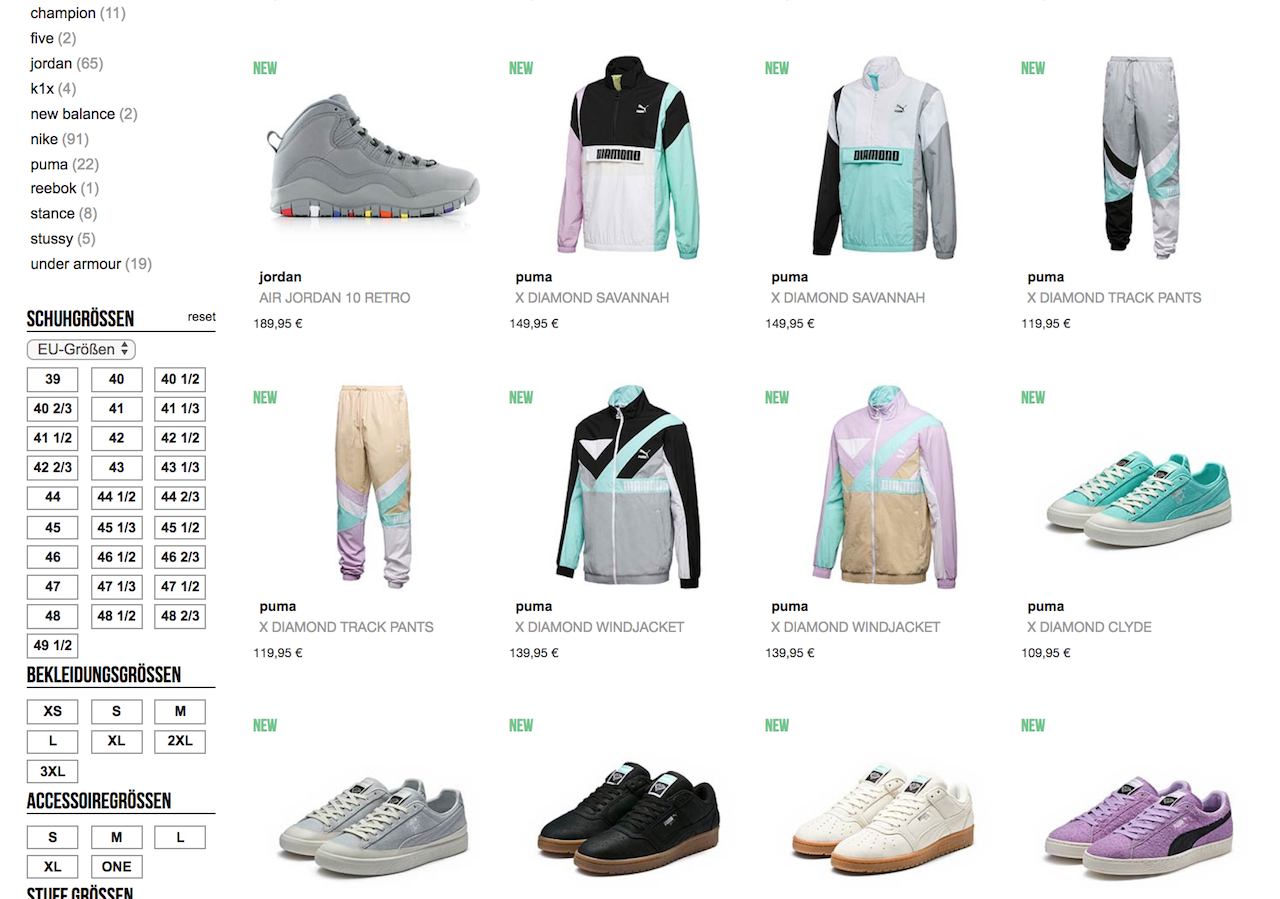The height and width of the screenshot is (899, 1280).
Task: View the black Puma X Diamond Savannah jacket
Action: pyautogui.click(x=625, y=156)
